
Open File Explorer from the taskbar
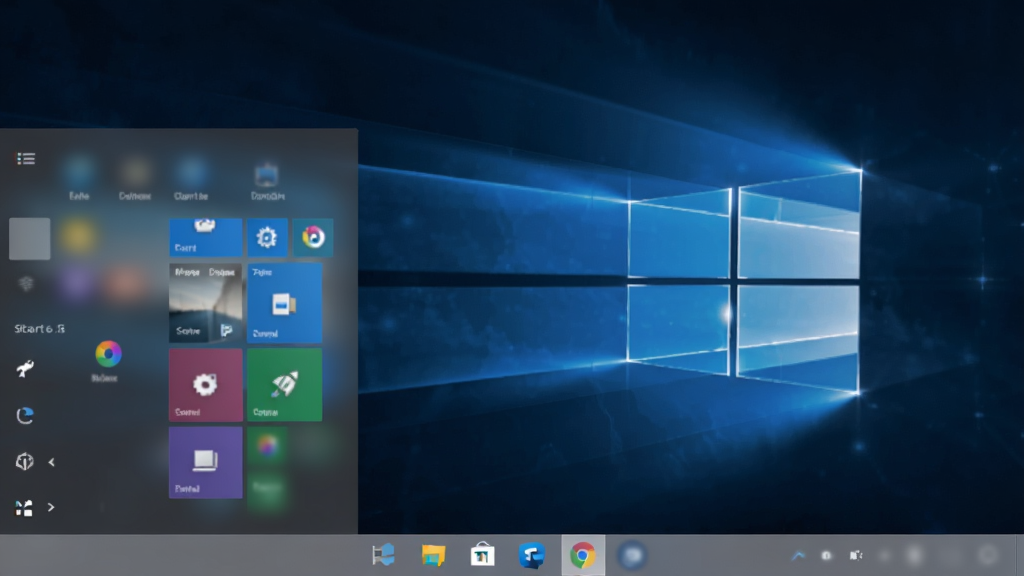pyautogui.click(x=433, y=555)
